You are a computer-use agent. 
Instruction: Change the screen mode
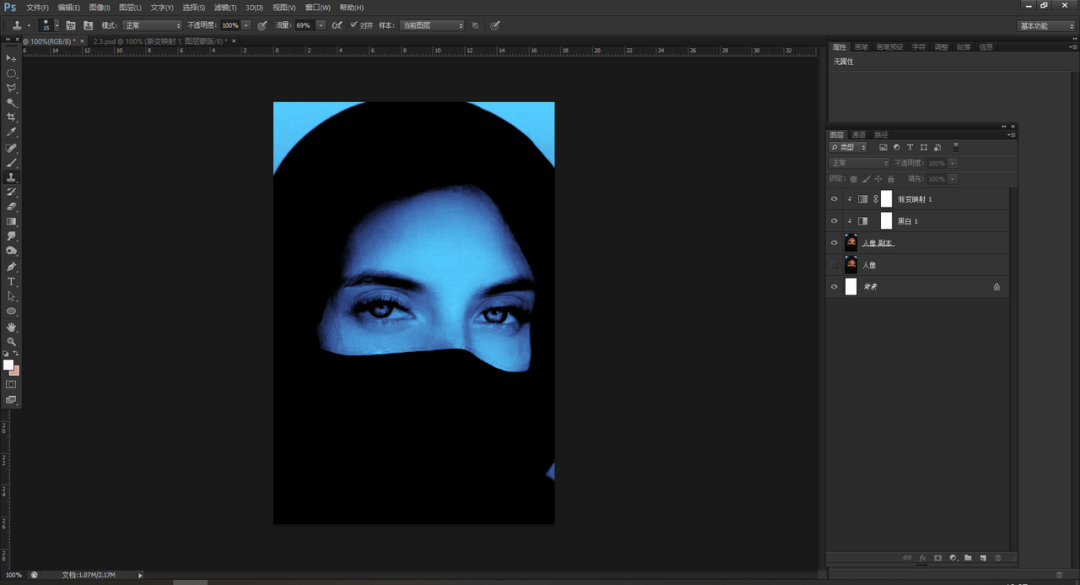[11, 400]
